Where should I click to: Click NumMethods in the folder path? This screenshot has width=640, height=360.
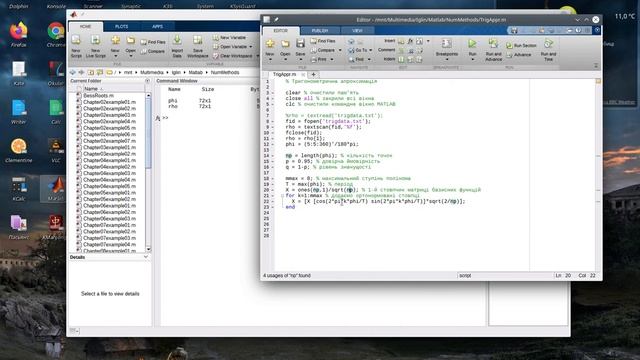tap(225, 72)
